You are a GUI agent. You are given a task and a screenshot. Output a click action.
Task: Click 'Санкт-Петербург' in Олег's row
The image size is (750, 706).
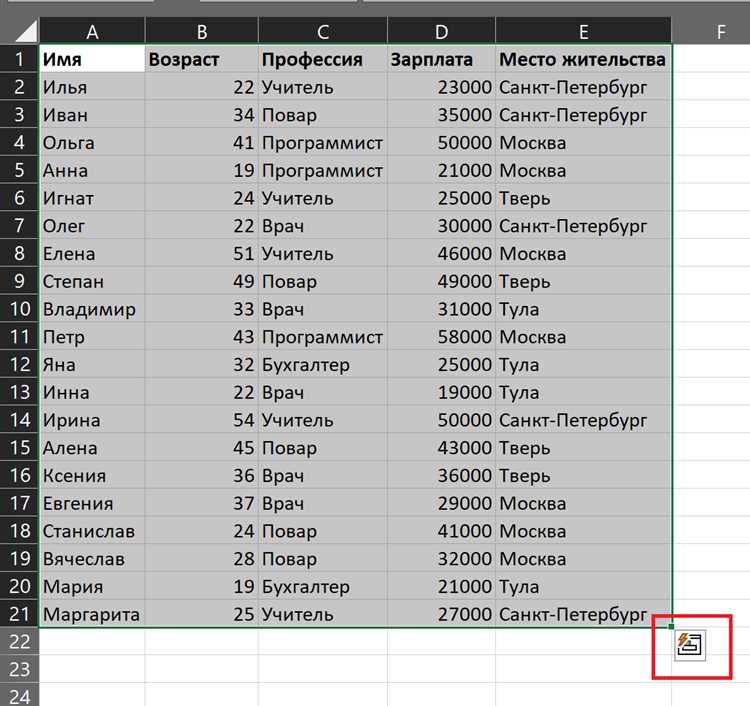(583, 225)
